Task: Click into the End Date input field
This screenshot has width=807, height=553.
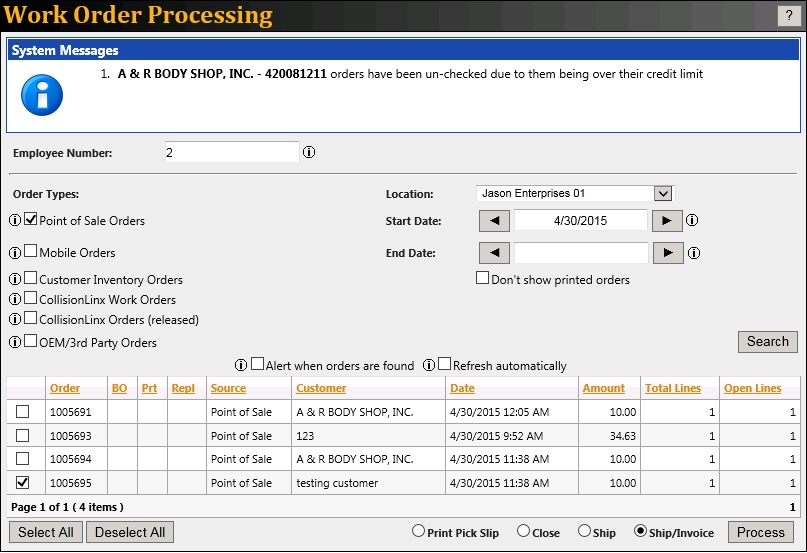Action: coord(581,253)
